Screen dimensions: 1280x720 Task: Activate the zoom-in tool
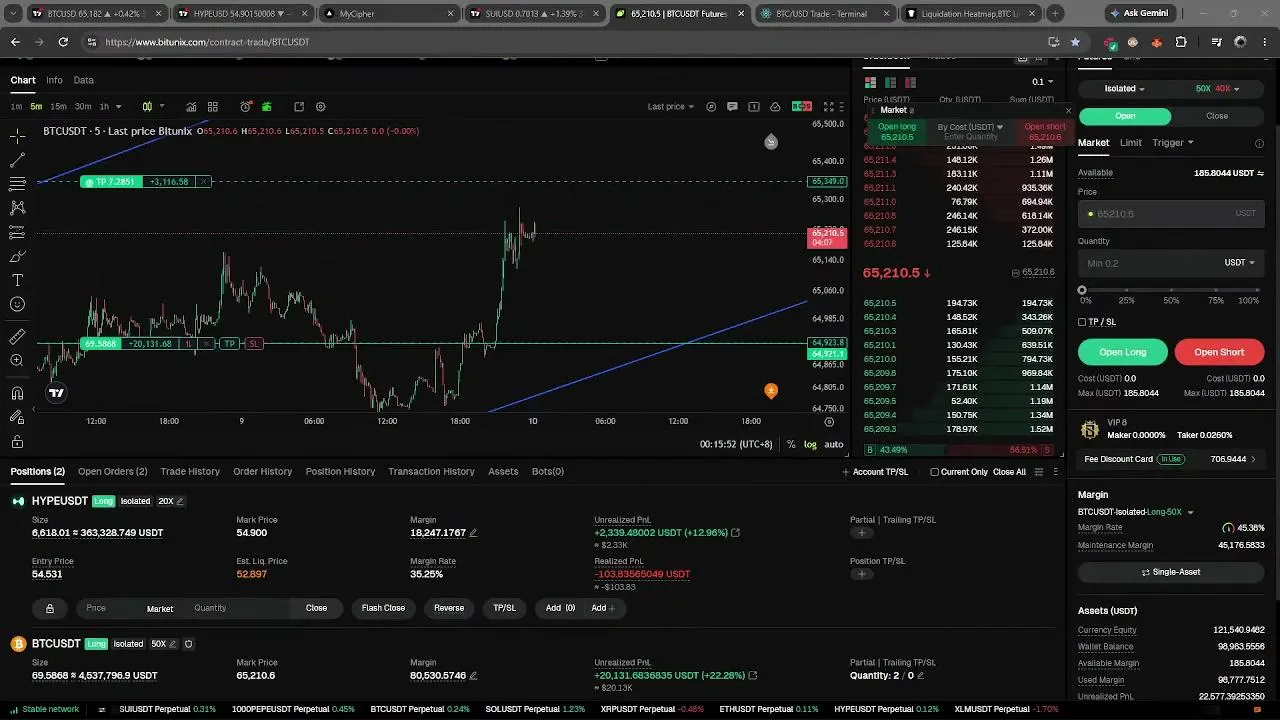17,361
